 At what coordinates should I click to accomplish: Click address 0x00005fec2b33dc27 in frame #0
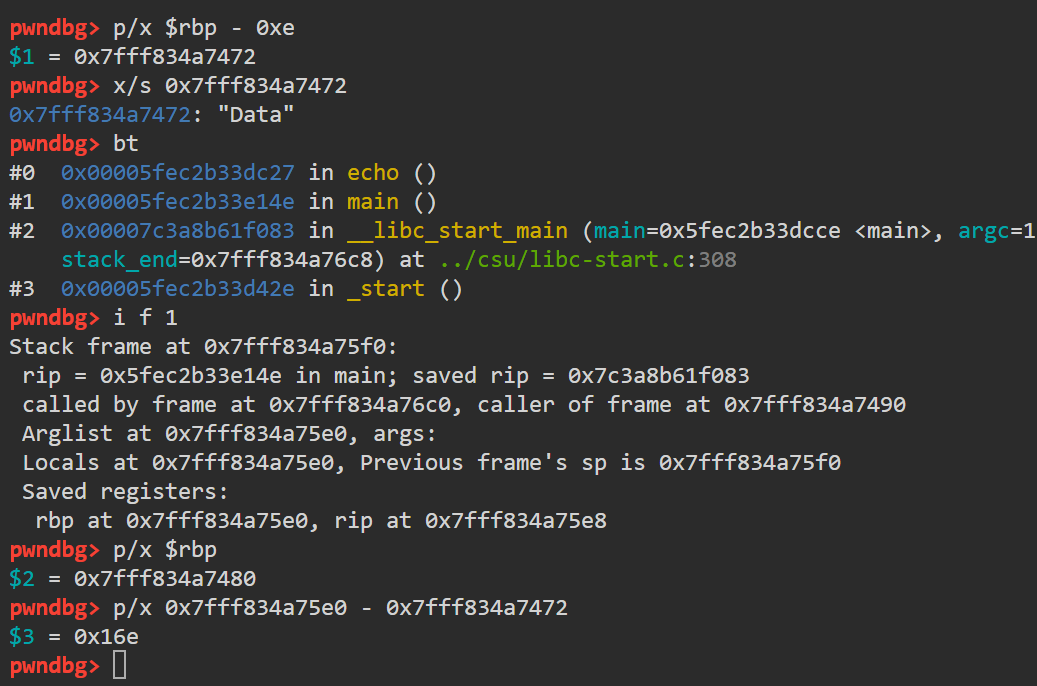click(178, 173)
